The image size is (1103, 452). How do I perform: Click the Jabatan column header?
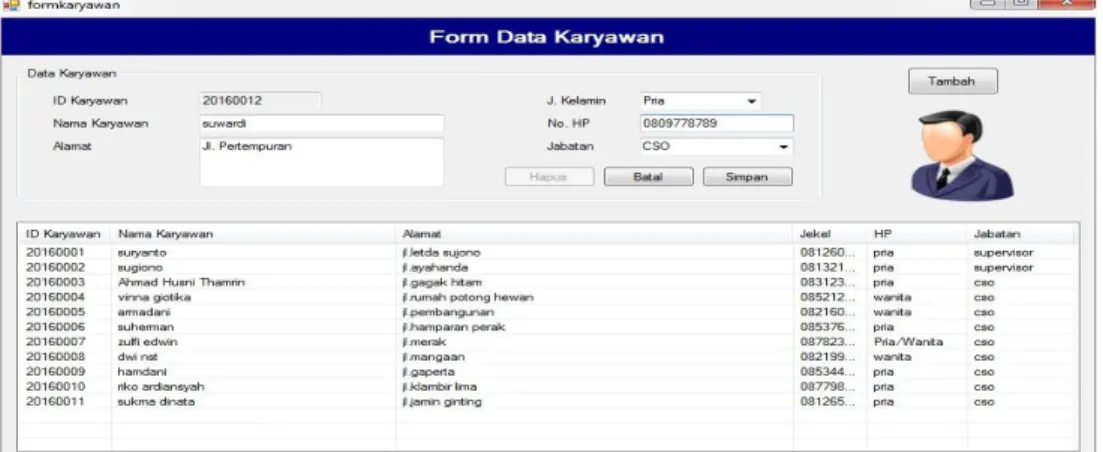click(x=1020, y=233)
